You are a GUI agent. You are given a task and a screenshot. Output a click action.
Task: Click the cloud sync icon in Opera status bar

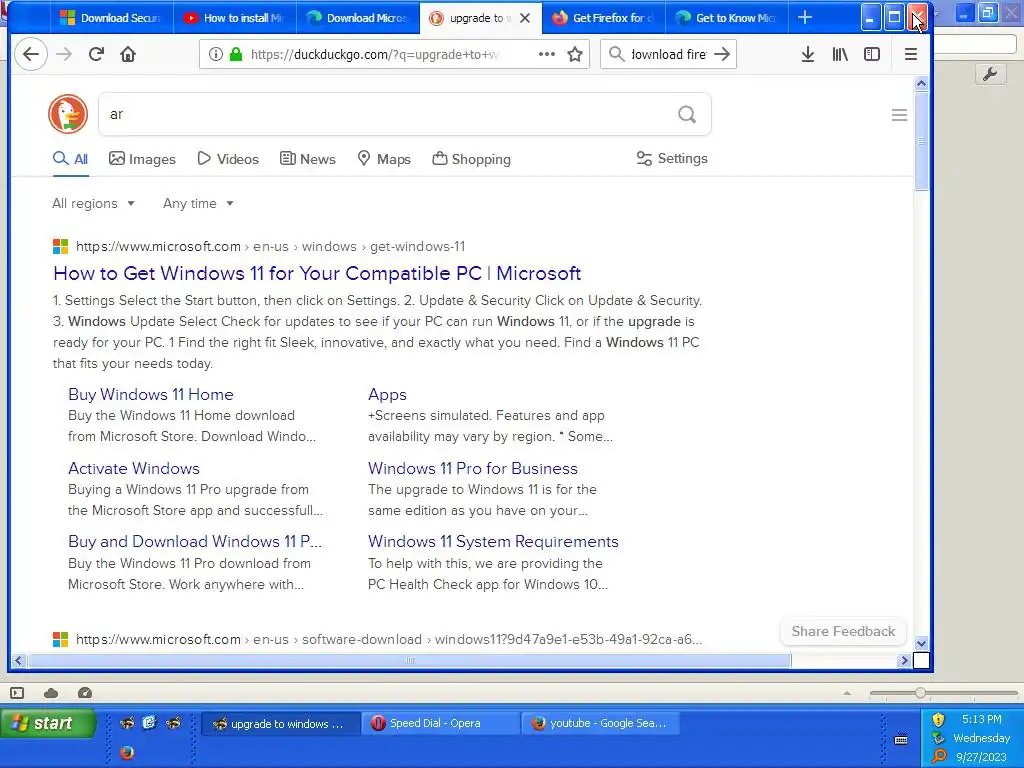[51, 693]
